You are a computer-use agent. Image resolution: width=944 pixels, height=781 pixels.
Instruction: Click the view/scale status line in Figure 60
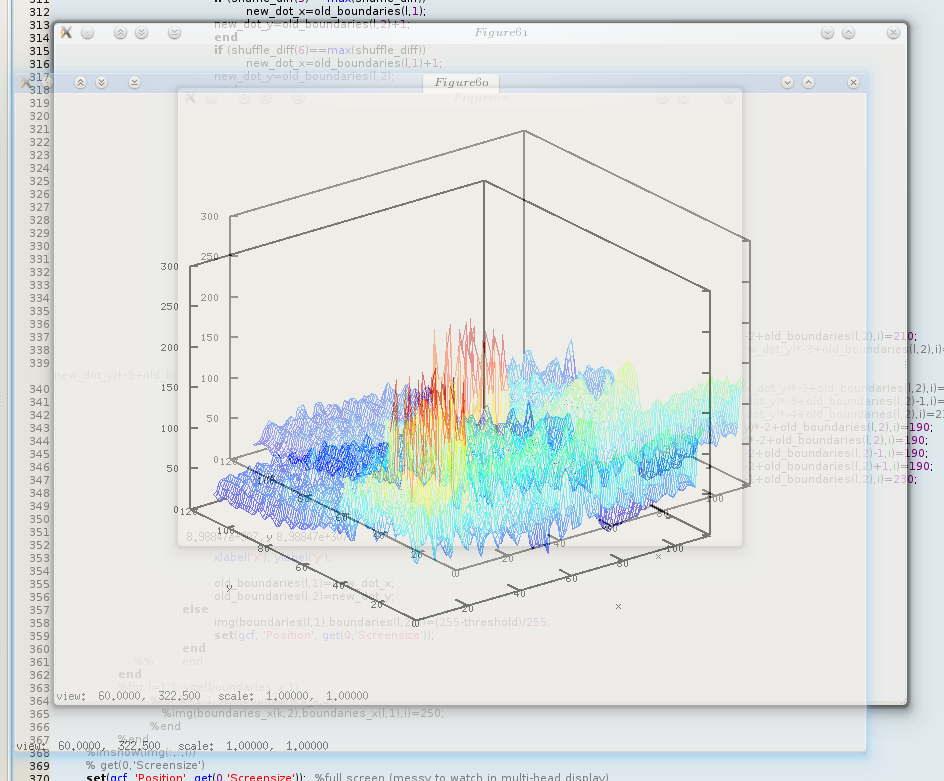point(172,746)
